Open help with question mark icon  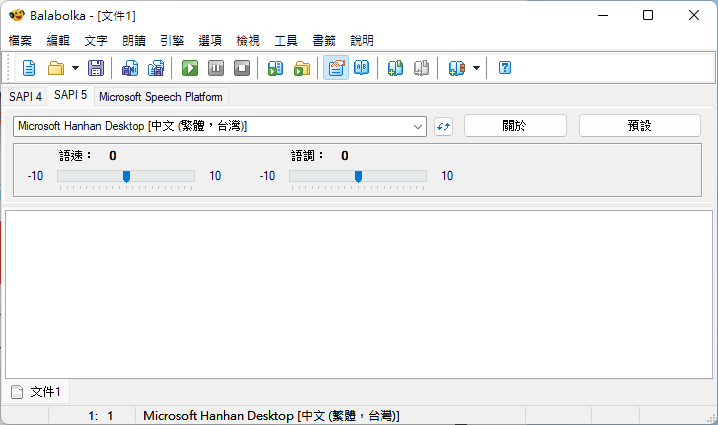coord(505,68)
